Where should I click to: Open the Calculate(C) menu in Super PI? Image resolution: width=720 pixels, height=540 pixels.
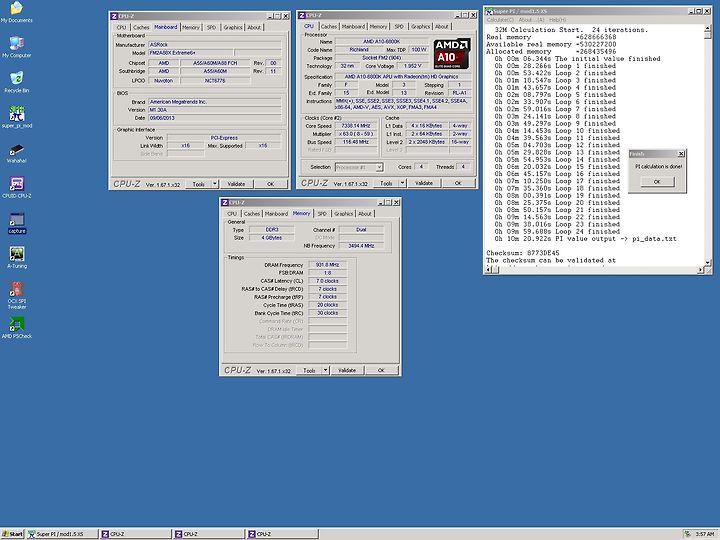pyautogui.click(x=500, y=20)
